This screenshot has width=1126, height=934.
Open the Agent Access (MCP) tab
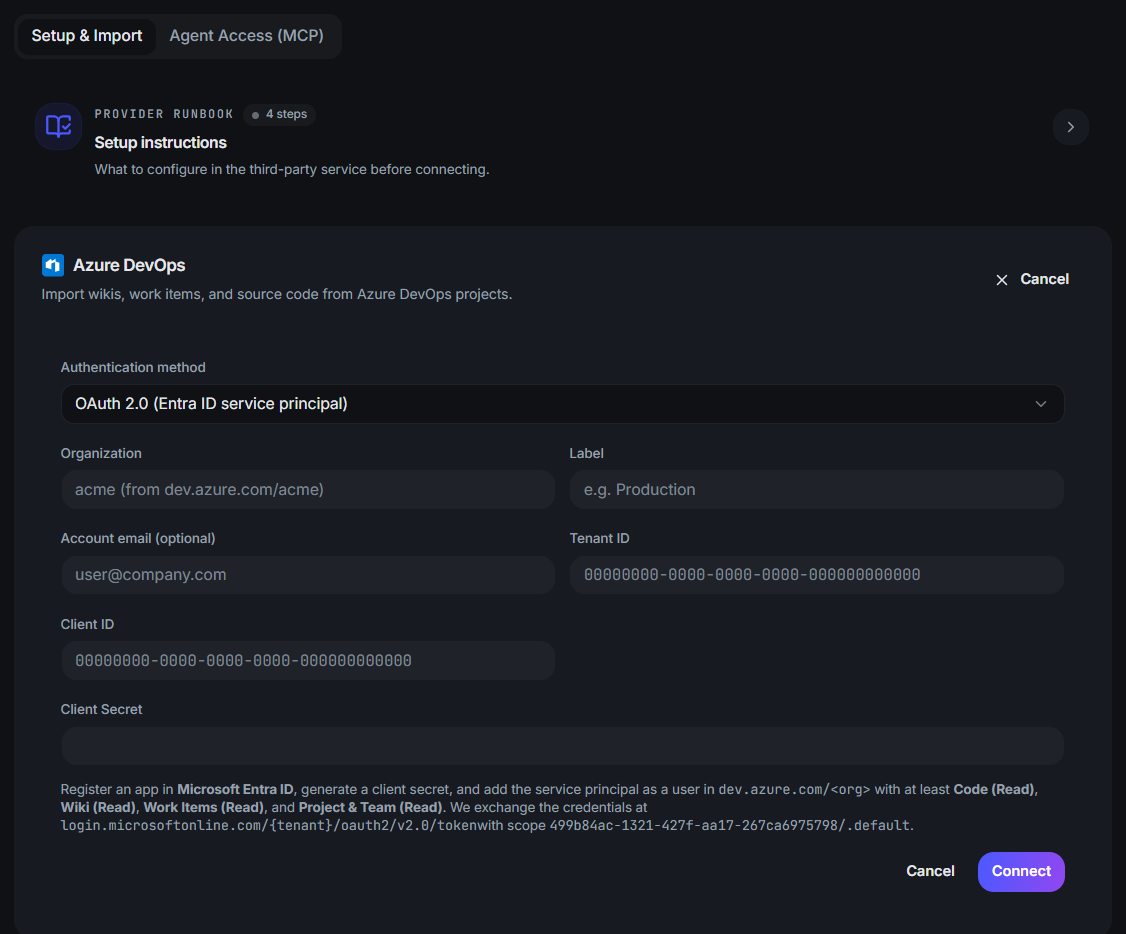pyautogui.click(x=246, y=36)
